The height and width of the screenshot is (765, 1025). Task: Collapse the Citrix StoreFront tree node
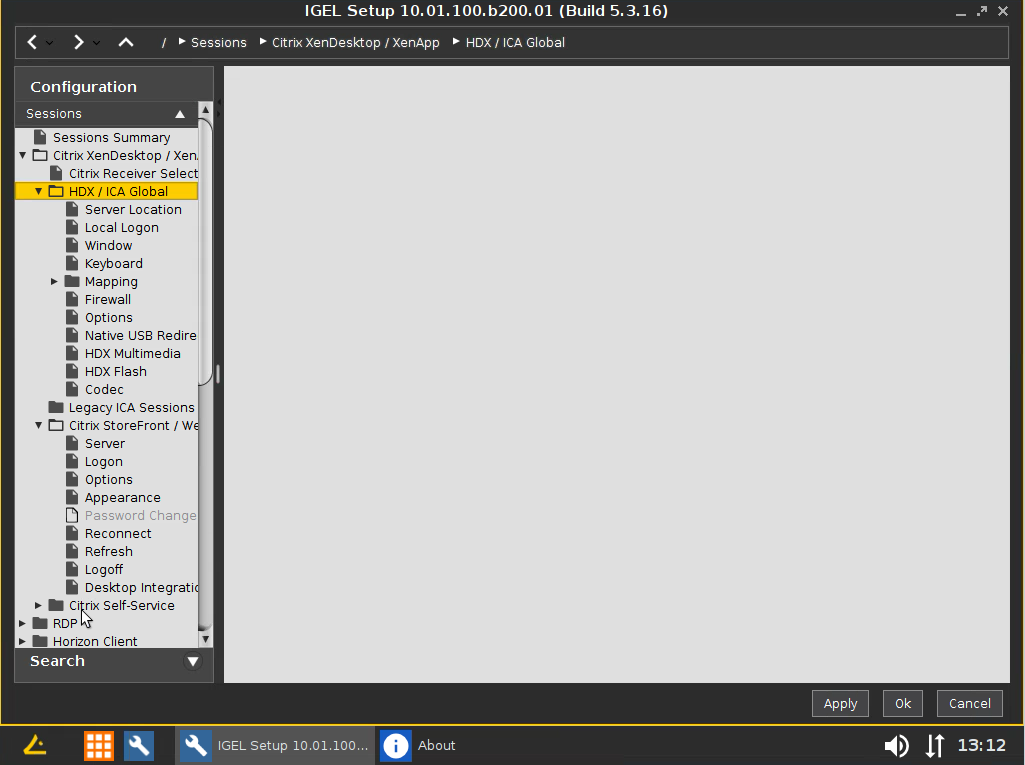click(37, 425)
